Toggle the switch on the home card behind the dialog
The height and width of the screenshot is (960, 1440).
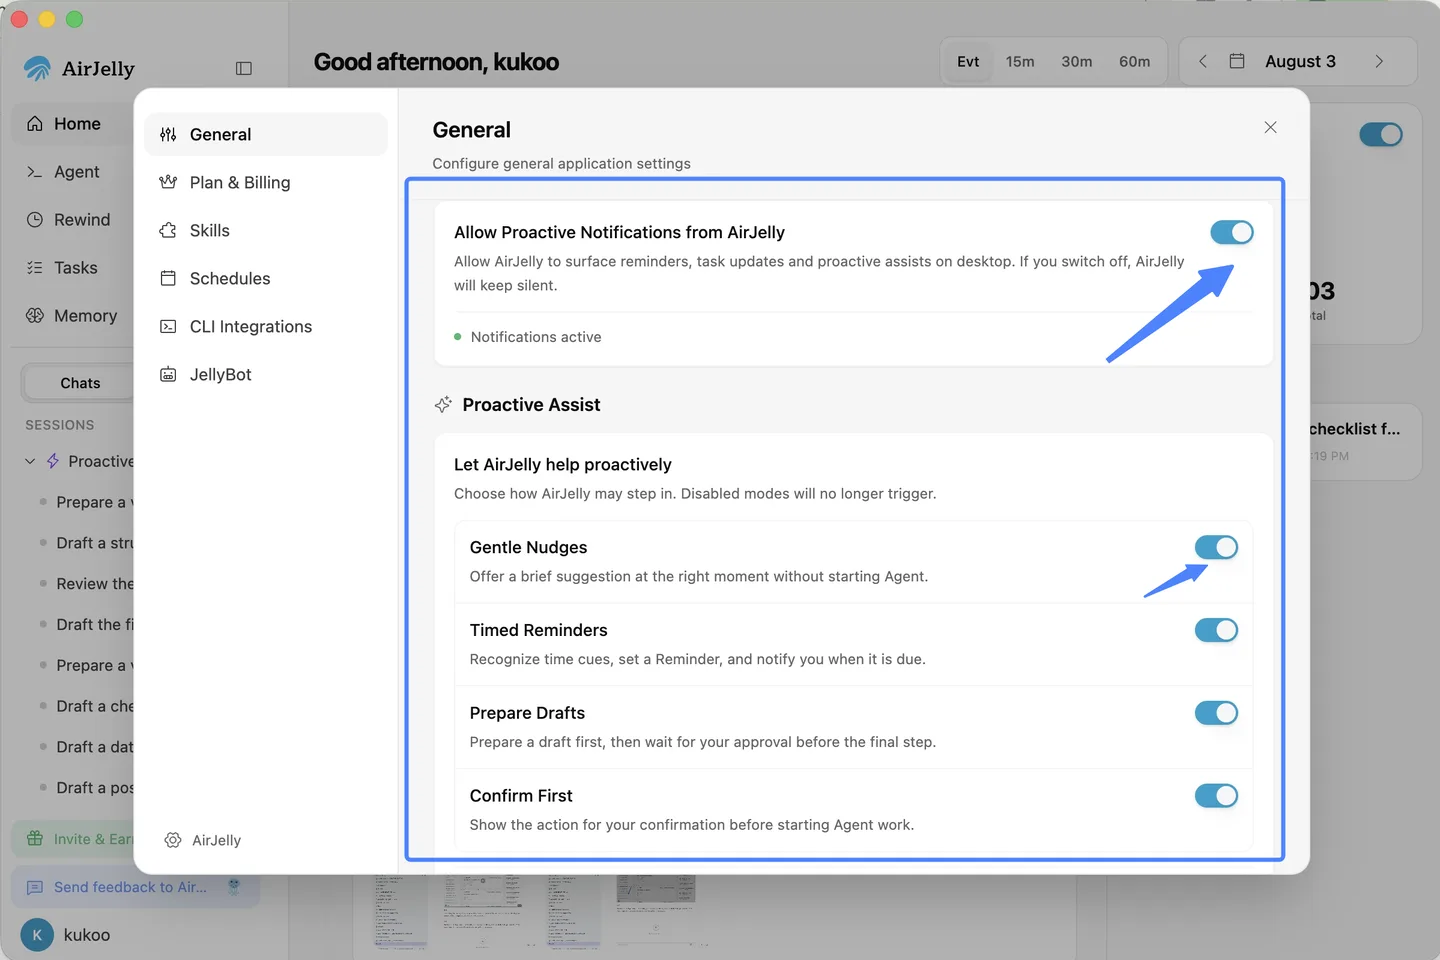click(x=1381, y=134)
